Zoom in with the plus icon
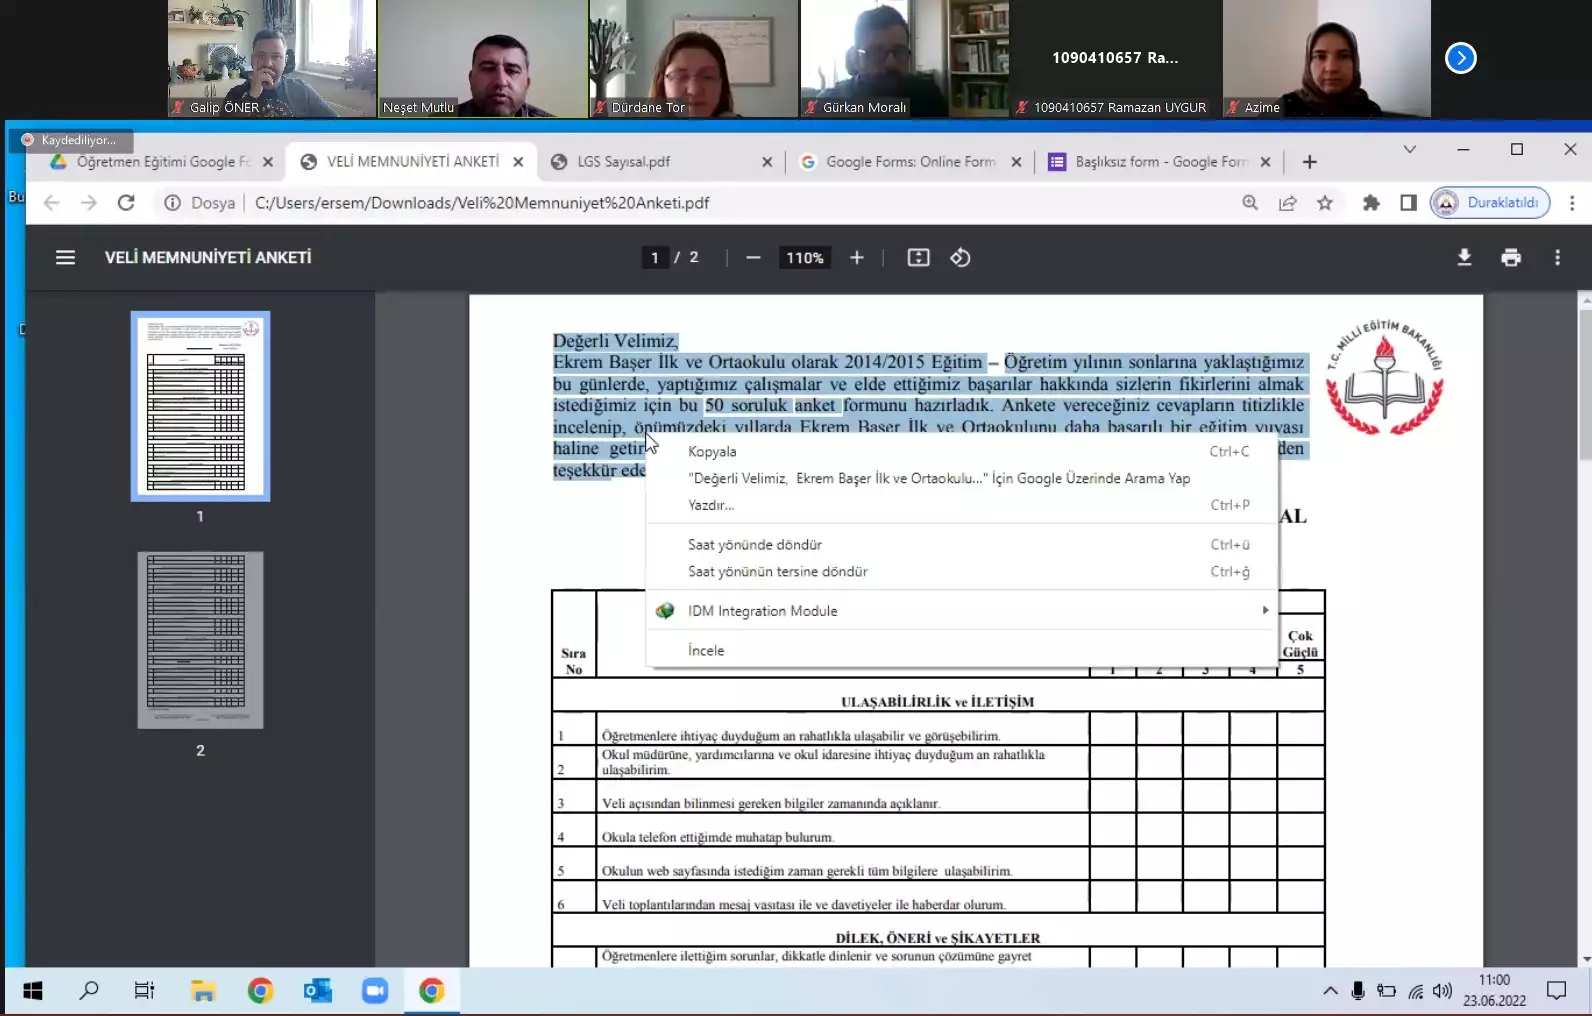 point(857,258)
